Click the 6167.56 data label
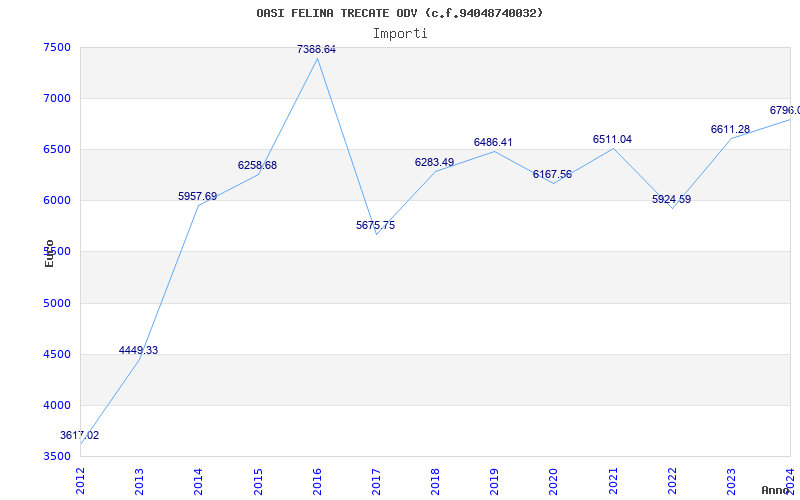This screenshot has width=800, height=500. [x=553, y=174]
